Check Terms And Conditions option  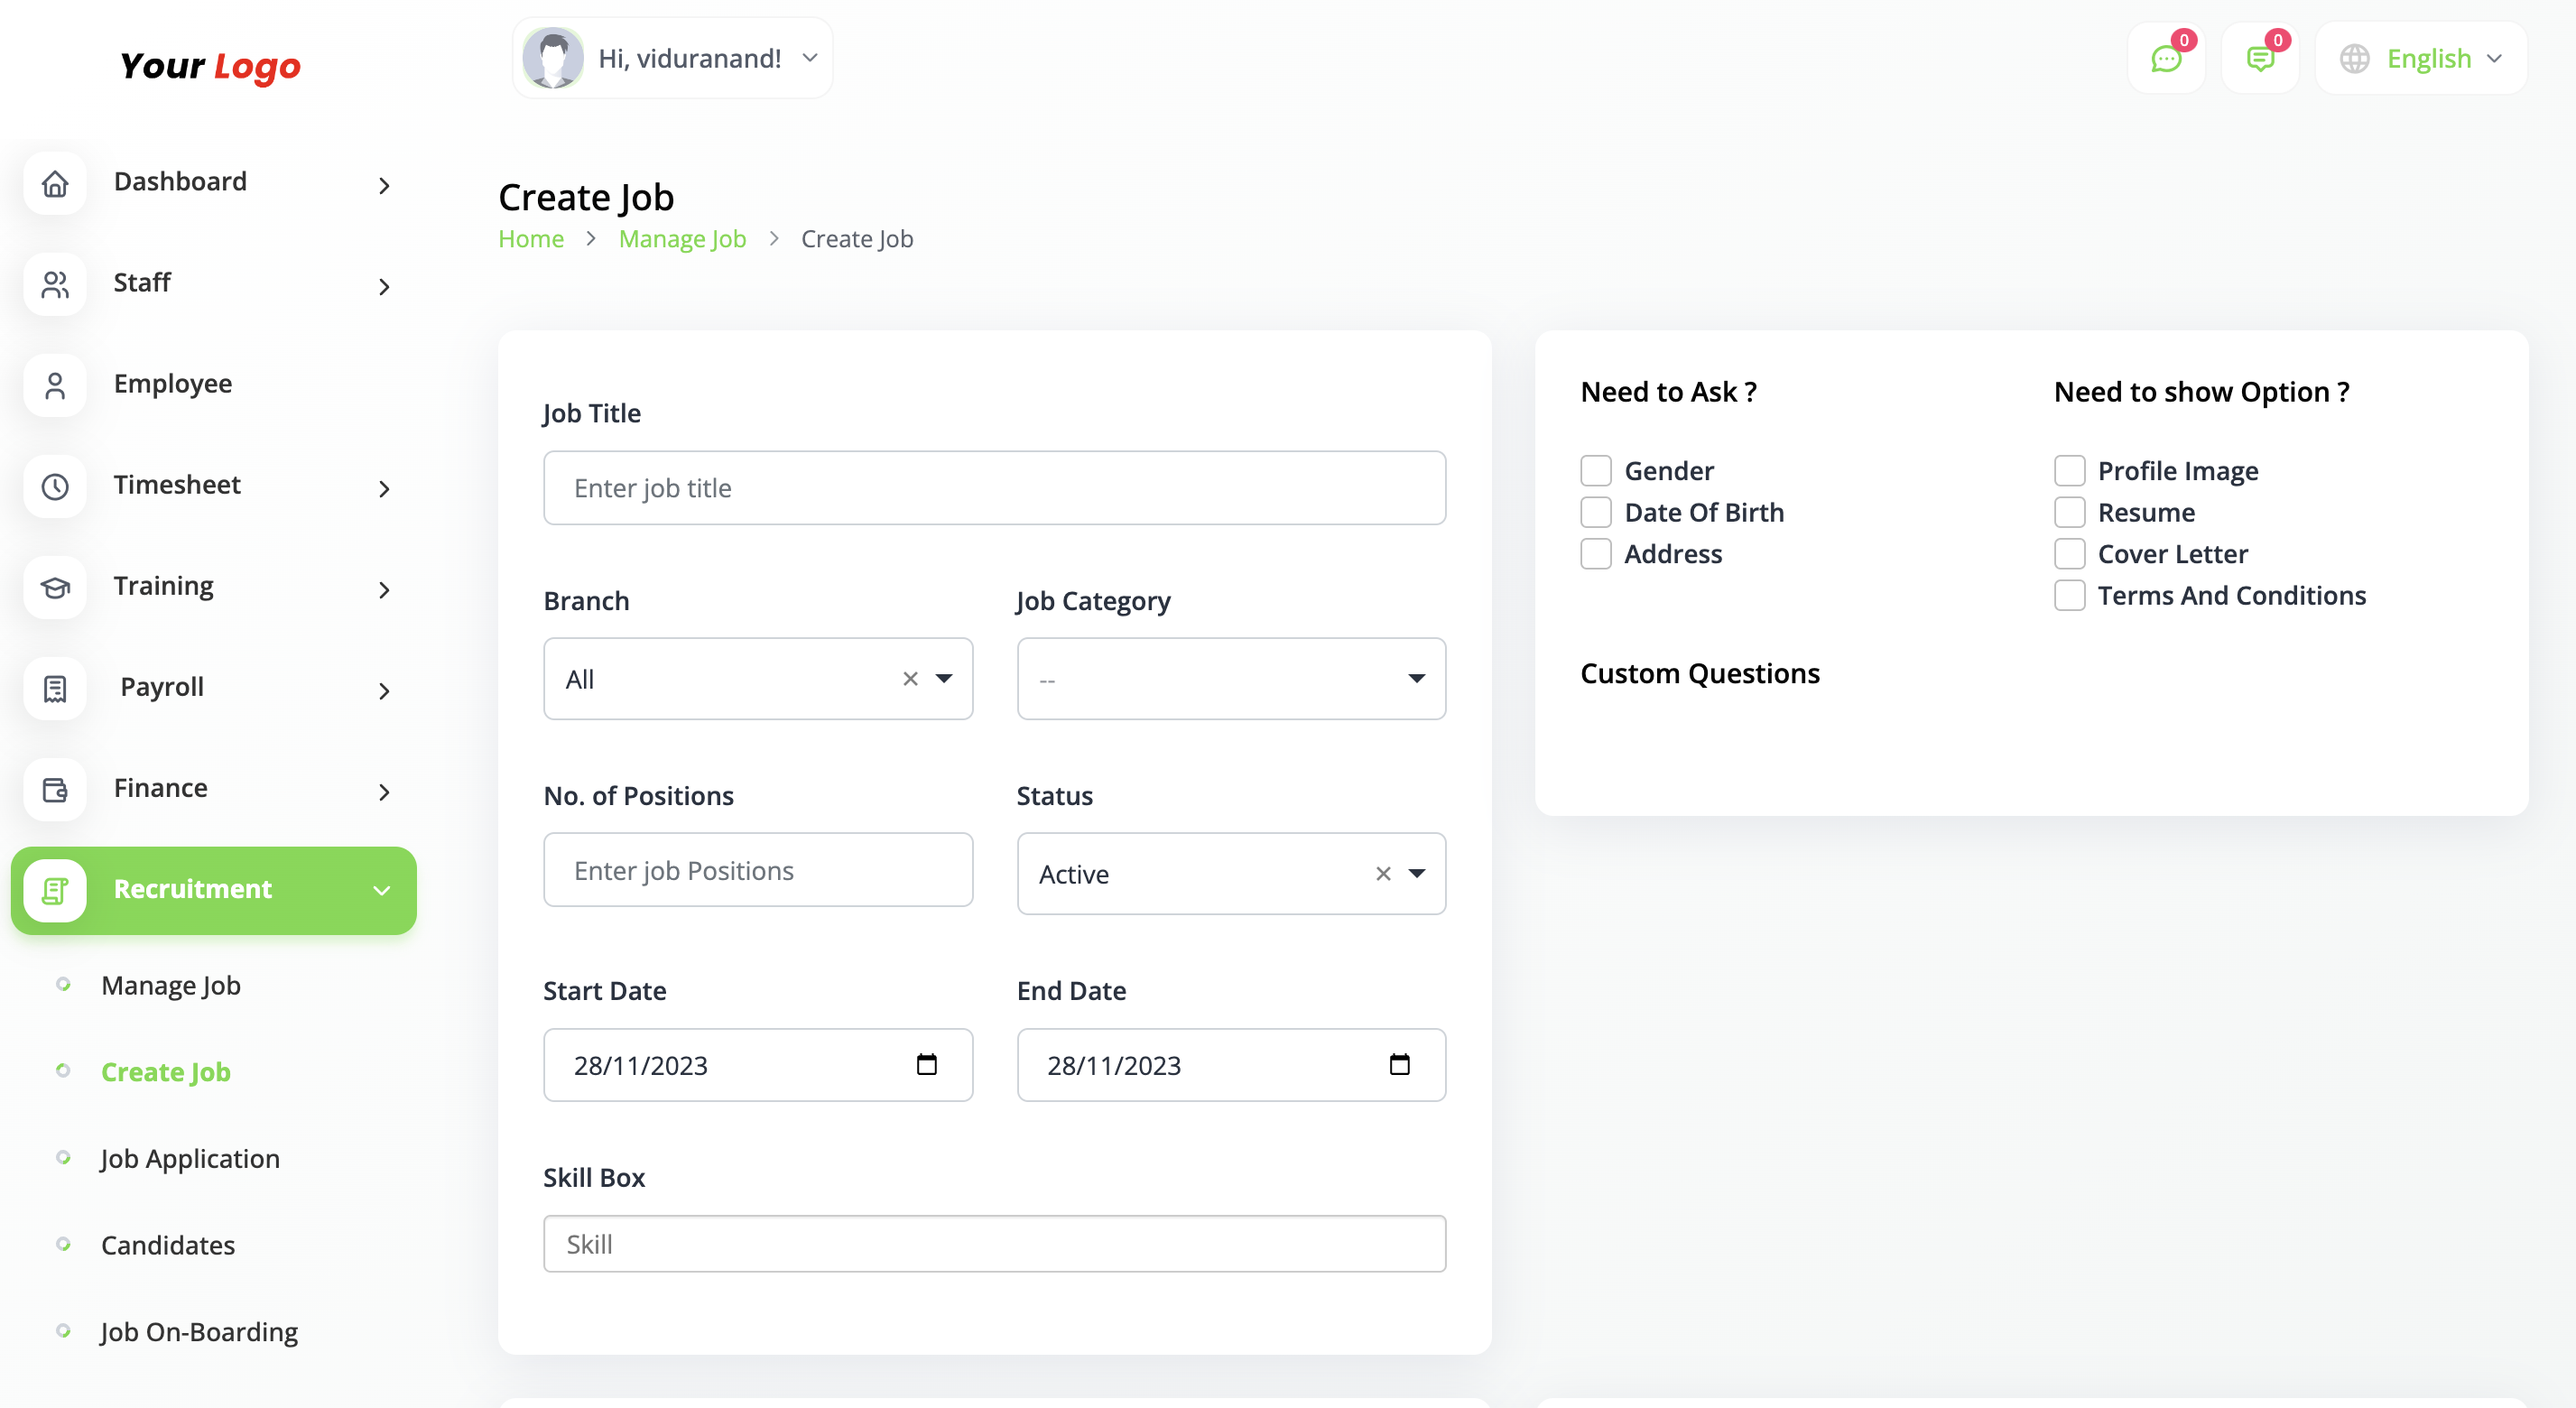[x=2069, y=595]
